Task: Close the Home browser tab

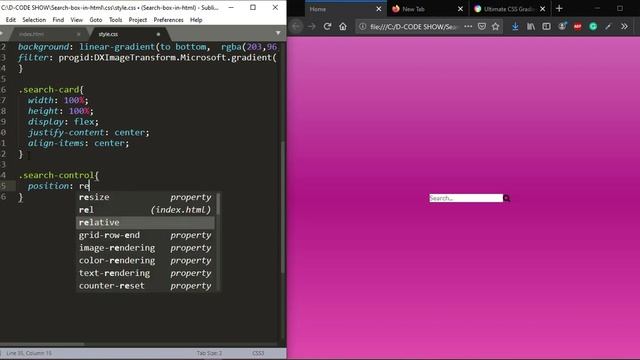Action: pos(378,9)
